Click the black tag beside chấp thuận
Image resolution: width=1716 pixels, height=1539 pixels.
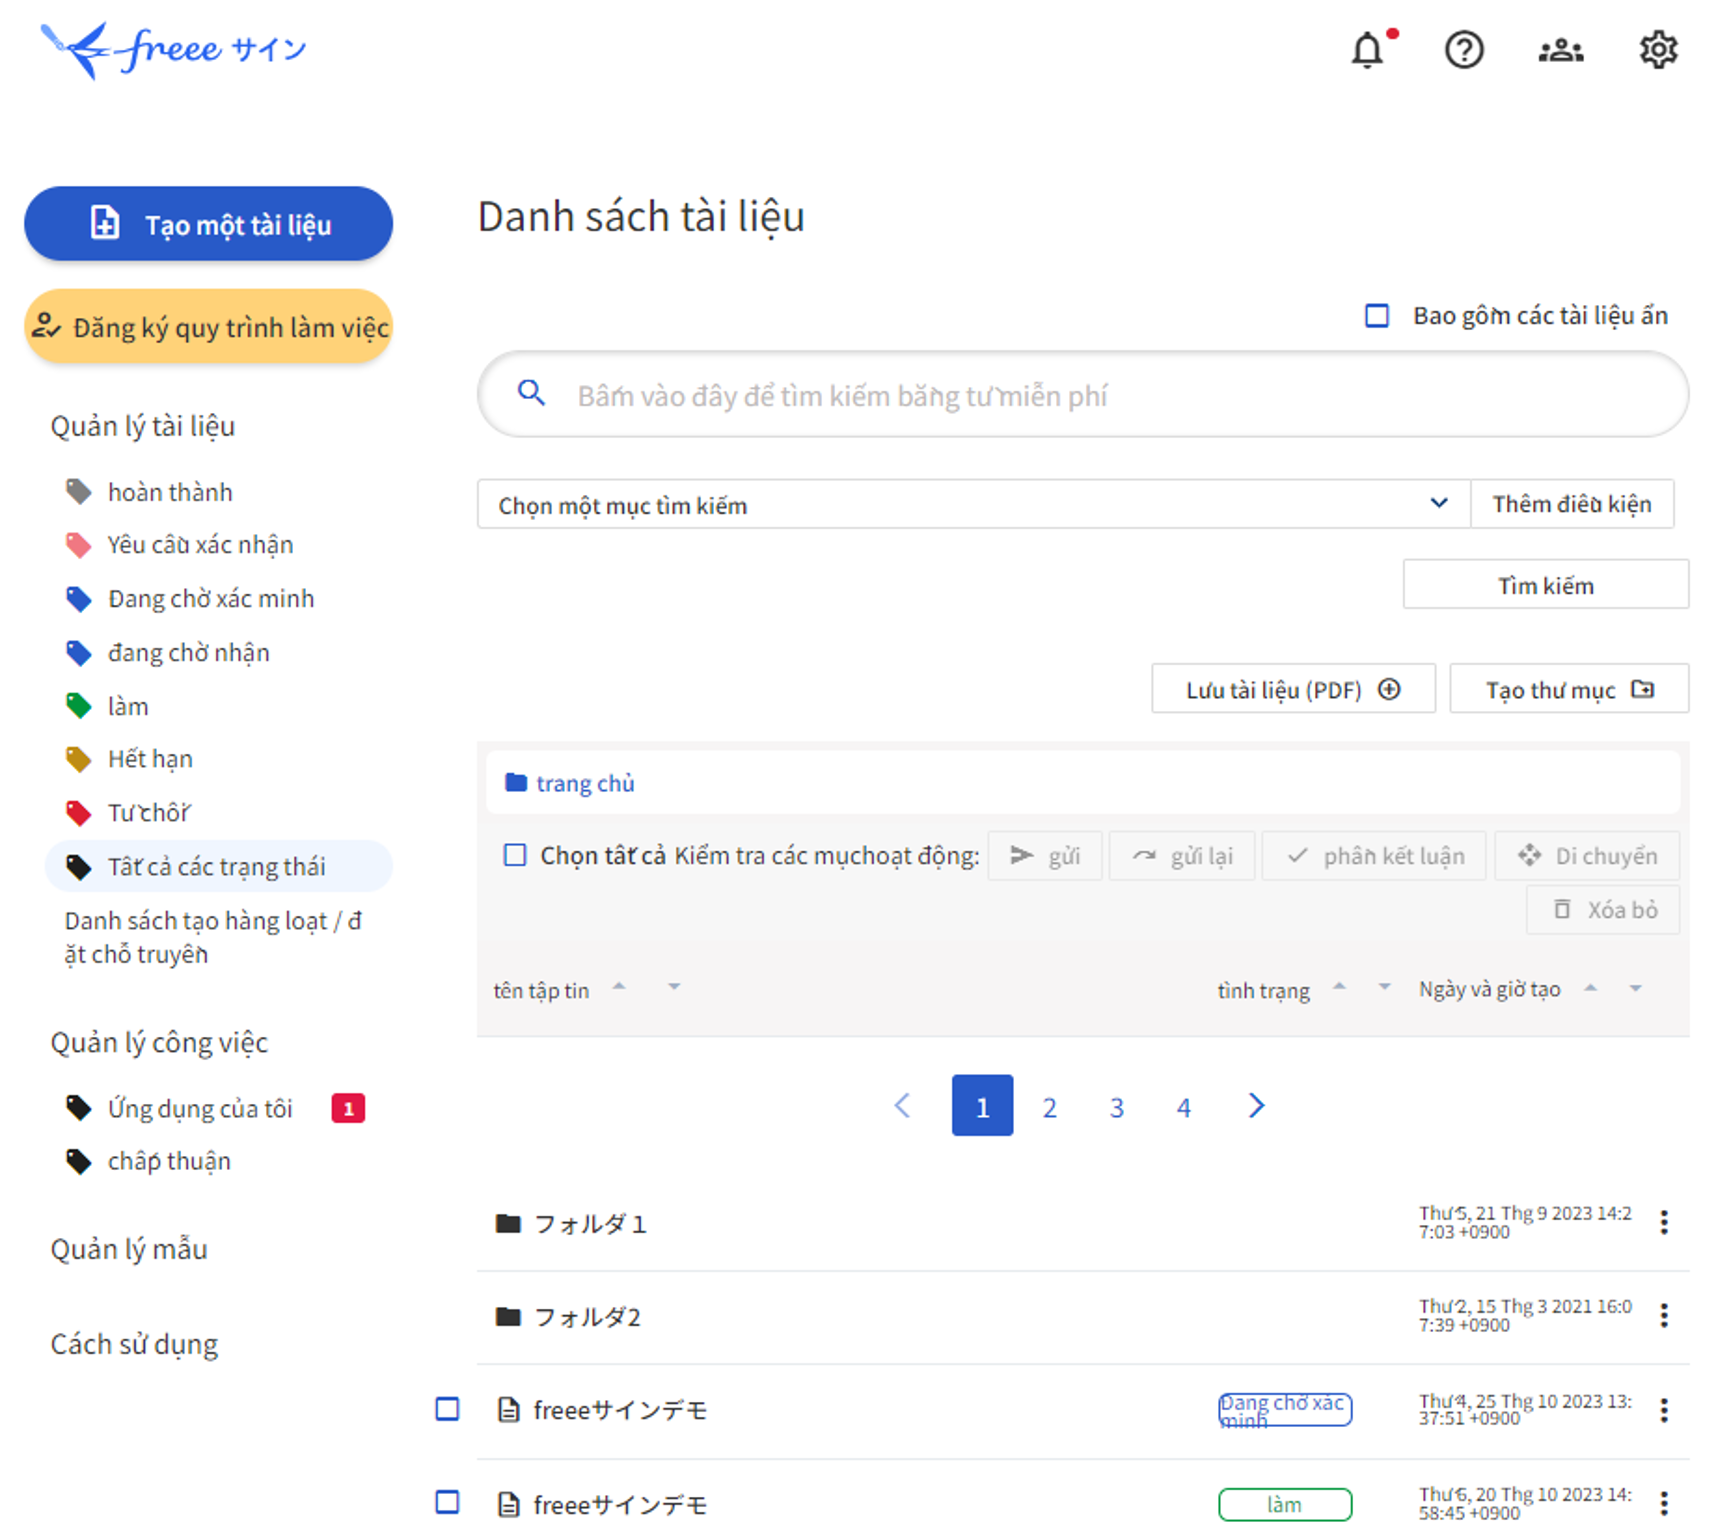point(78,1161)
